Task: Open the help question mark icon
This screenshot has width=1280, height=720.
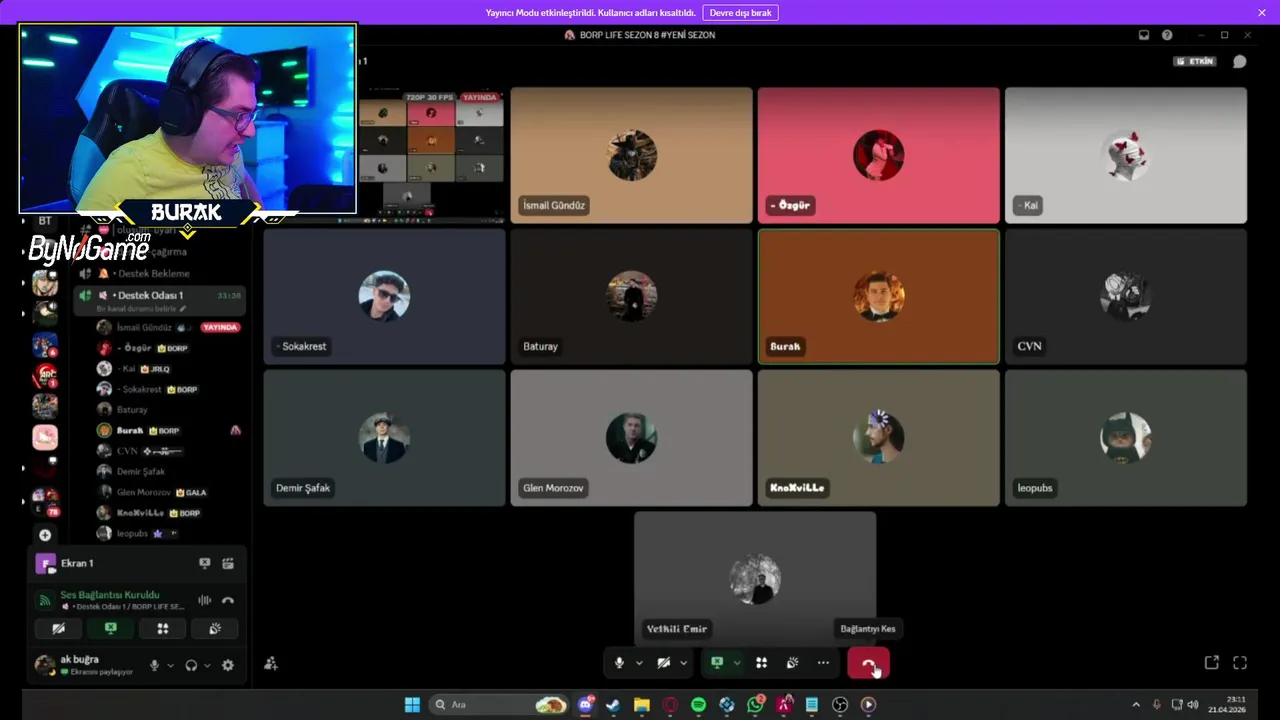Action: [1167, 35]
